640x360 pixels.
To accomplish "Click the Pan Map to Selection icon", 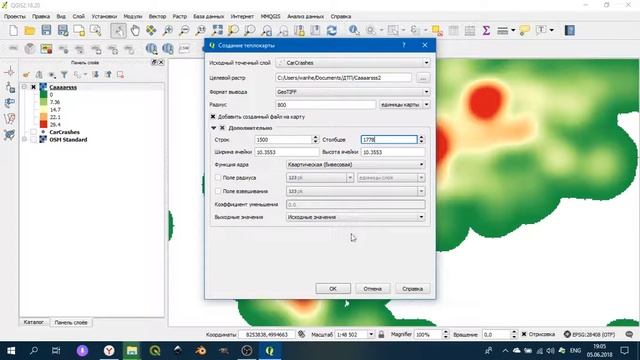I will [151, 31].
